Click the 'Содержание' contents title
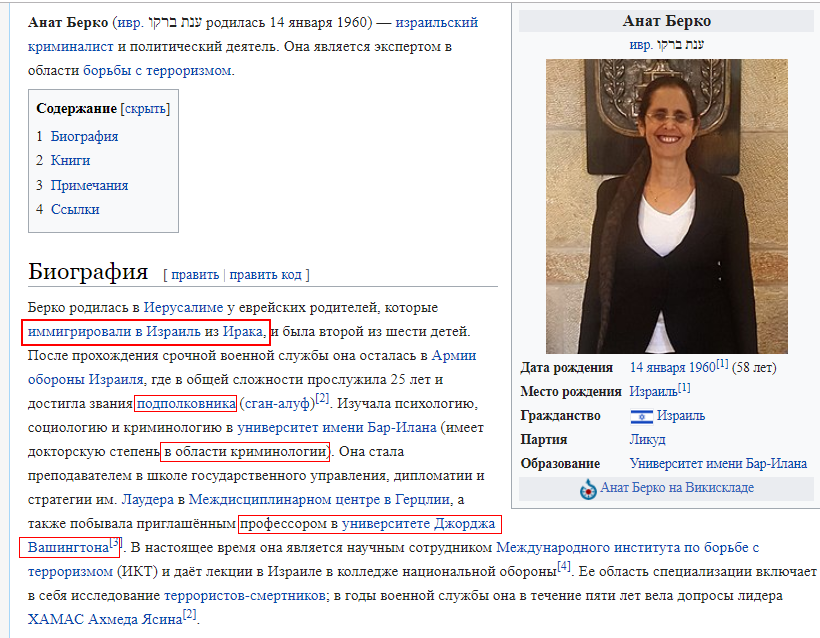 pos(76,109)
